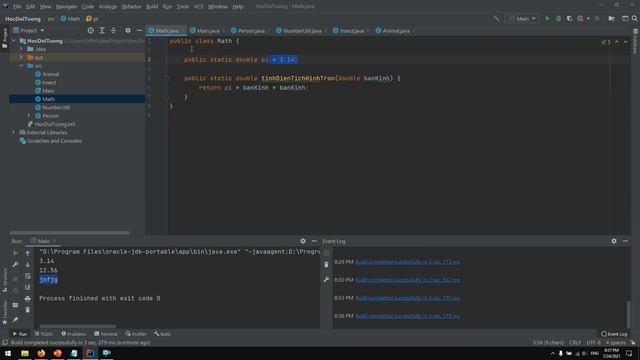Open Project Structure toolbar icon
This screenshot has width=640, height=360.
pyautogui.click(x=611, y=19)
